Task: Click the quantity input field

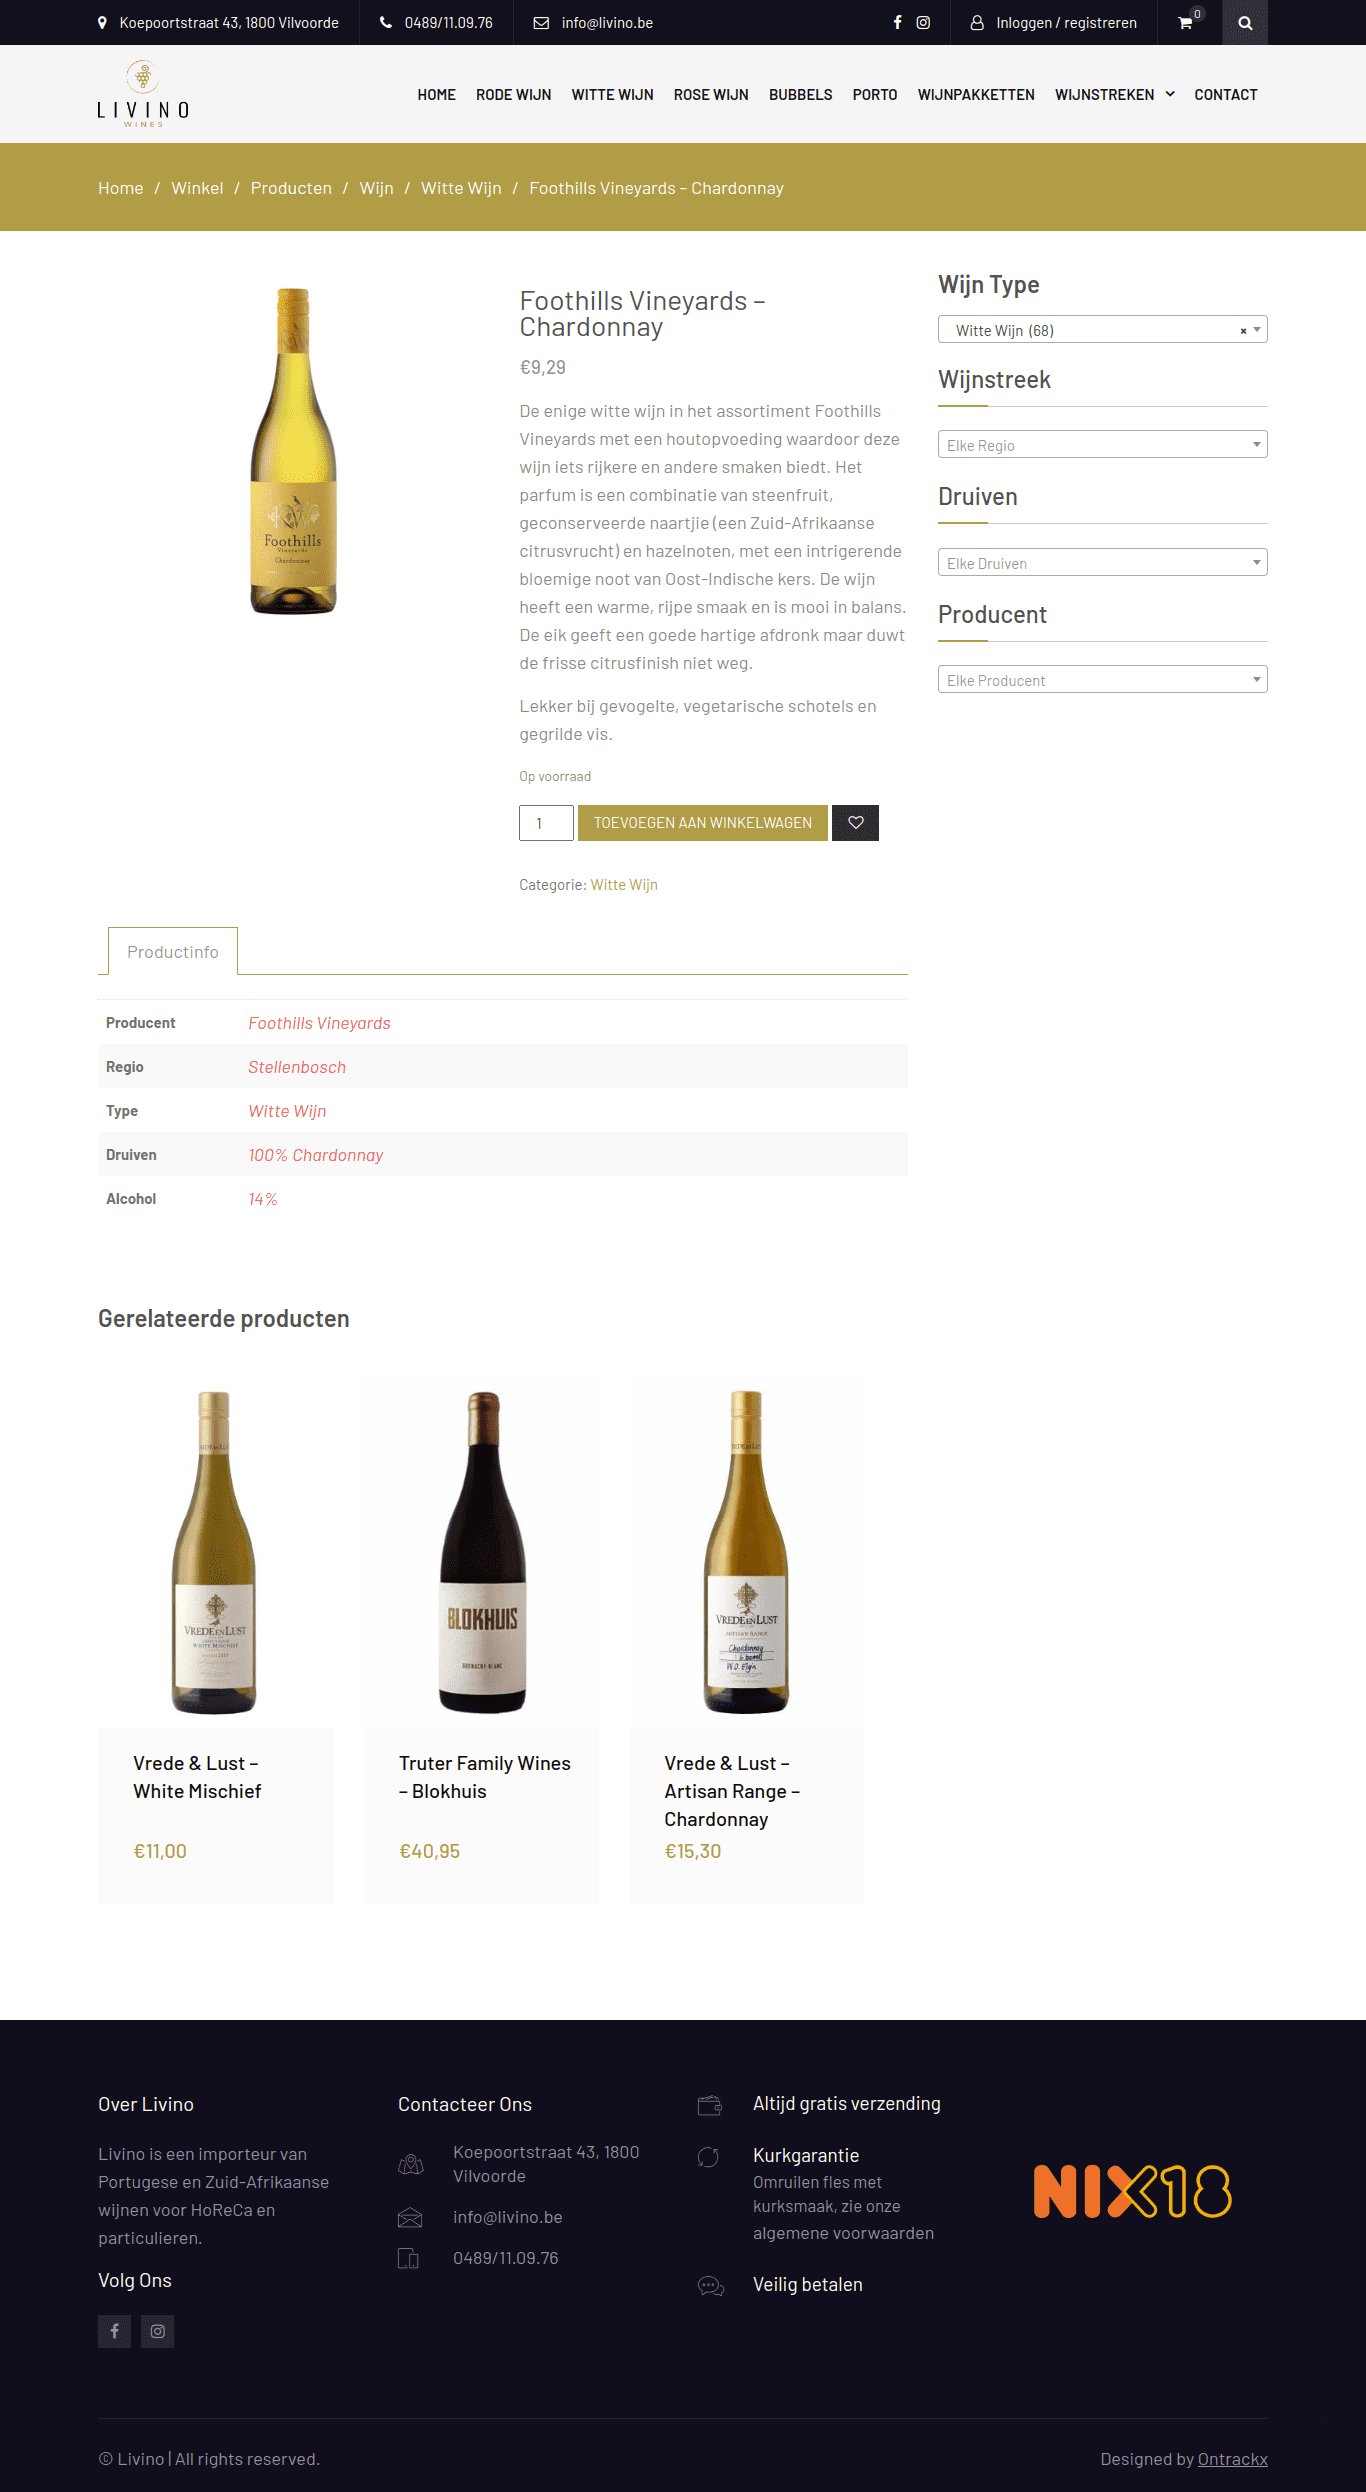Action: pos(546,823)
